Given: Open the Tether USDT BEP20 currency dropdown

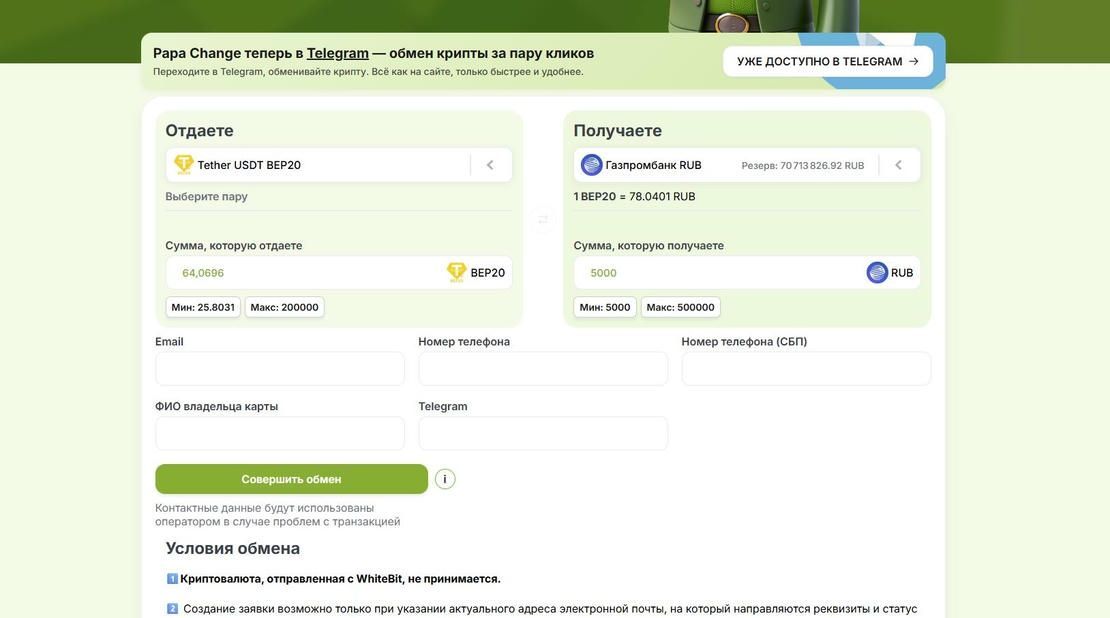Looking at the screenshot, I should (x=320, y=165).
